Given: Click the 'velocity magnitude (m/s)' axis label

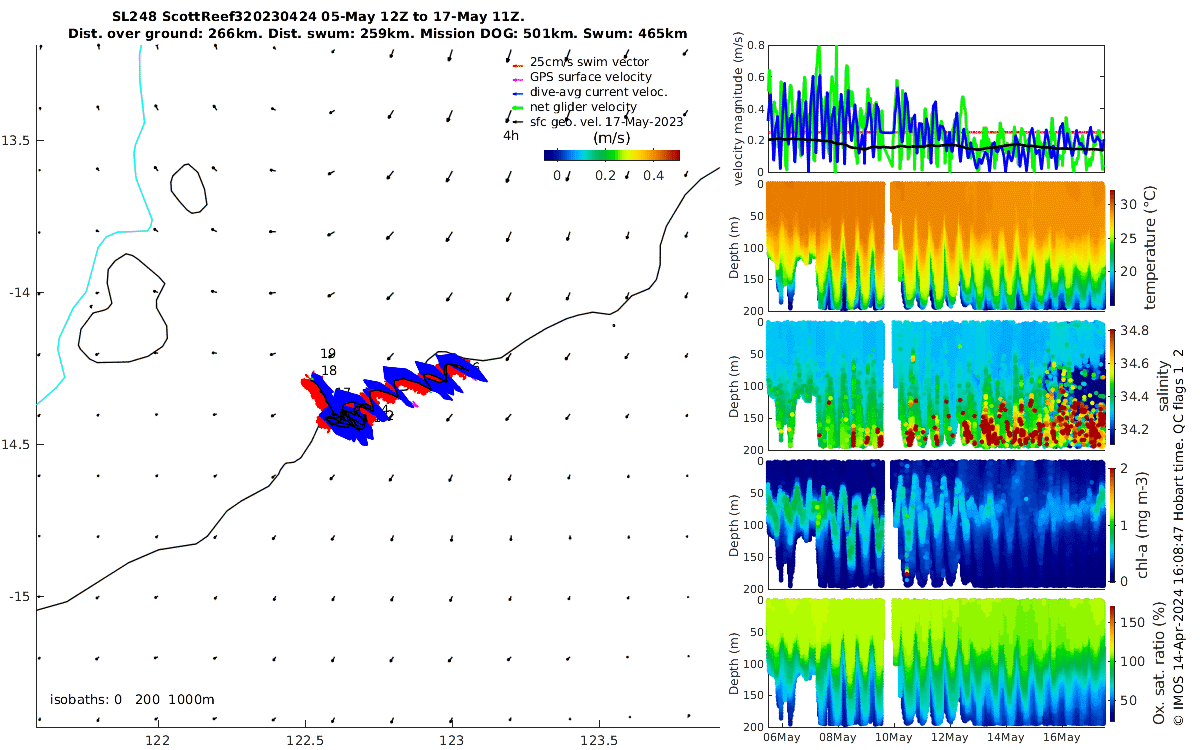Looking at the screenshot, I should (x=739, y=110).
